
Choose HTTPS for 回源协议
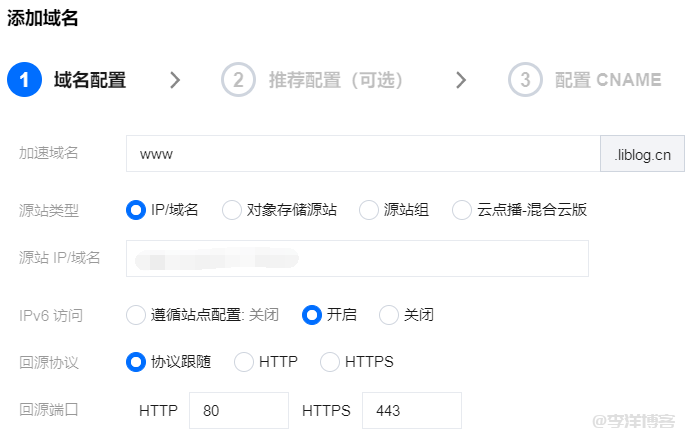click(330, 362)
